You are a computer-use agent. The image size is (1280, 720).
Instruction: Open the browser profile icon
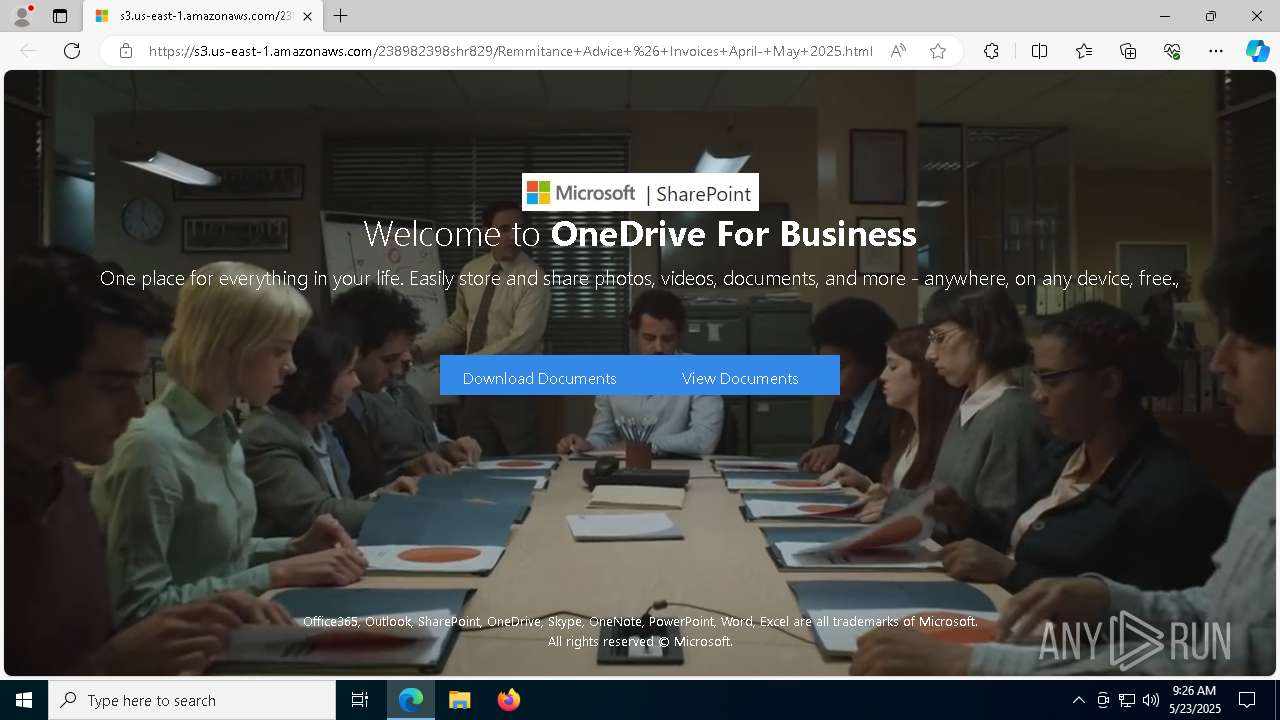tap(22, 16)
